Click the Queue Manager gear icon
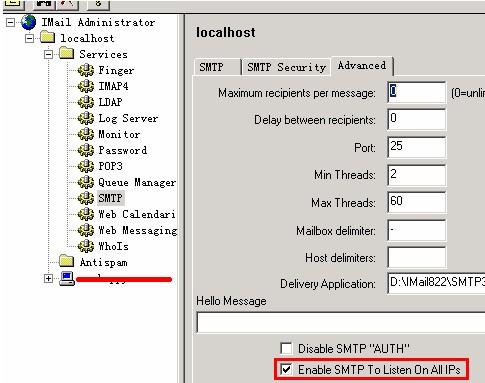The image size is (485, 383). (86, 182)
